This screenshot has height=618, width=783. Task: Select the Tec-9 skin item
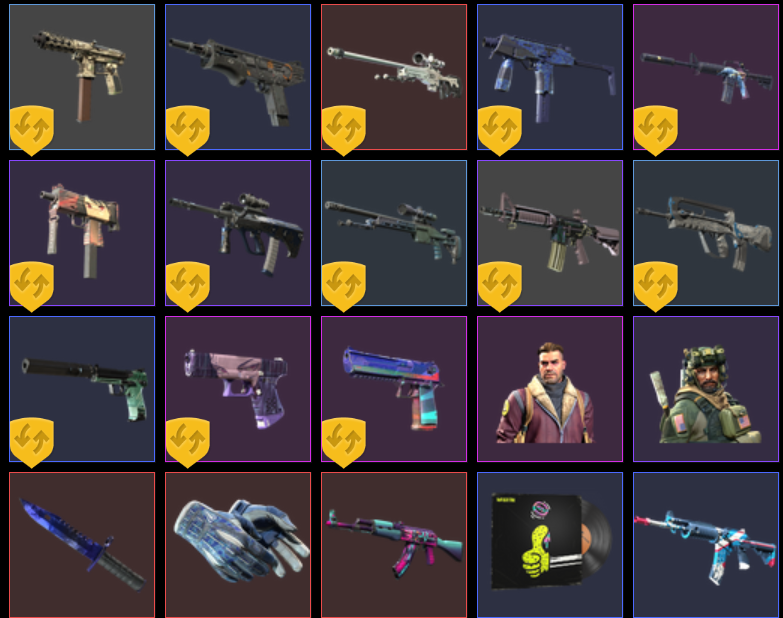[82, 77]
